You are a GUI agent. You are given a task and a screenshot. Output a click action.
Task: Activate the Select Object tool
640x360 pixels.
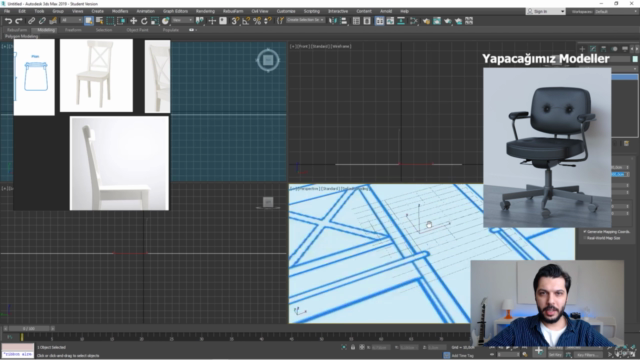pos(89,21)
